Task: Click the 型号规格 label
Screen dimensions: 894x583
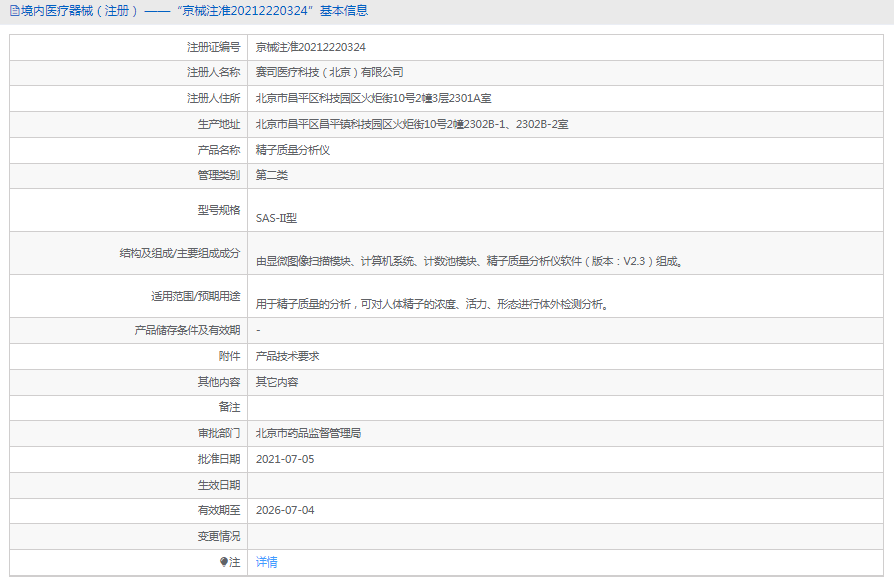Action: 219,210
